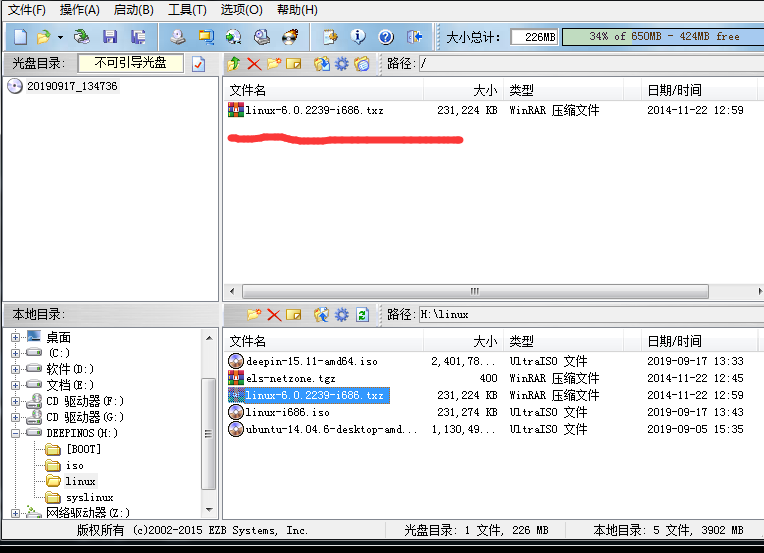The height and width of the screenshot is (553, 764).
Task: Expand the 文档(E:) drive node
Action: coord(15,385)
